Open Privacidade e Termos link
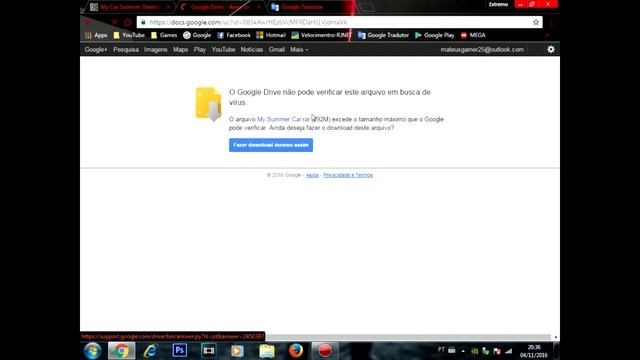The height and width of the screenshot is (360, 640). coord(348,175)
